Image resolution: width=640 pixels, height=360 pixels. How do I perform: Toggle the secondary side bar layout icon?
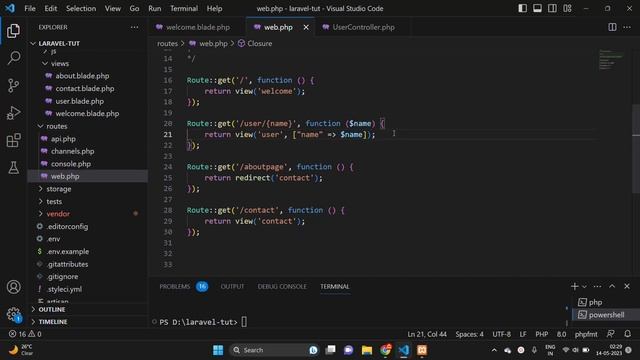click(552, 8)
